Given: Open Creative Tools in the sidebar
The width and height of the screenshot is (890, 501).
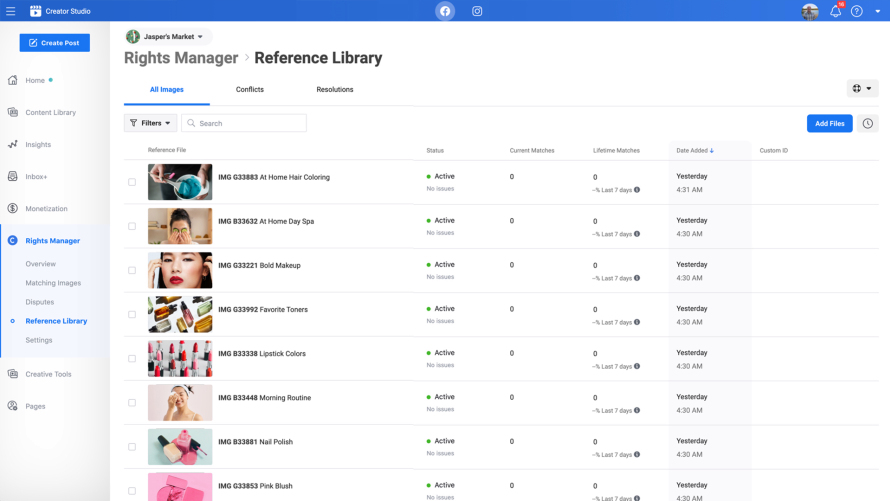Looking at the screenshot, I should pyautogui.click(x=48, y=374).
